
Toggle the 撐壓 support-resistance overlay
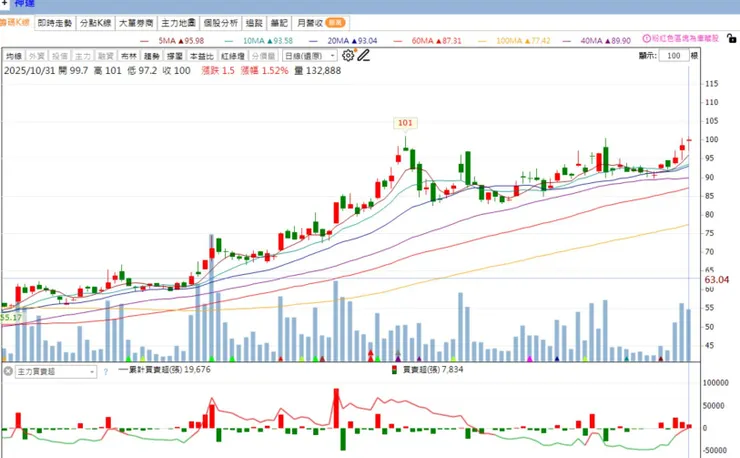point(175,56)
